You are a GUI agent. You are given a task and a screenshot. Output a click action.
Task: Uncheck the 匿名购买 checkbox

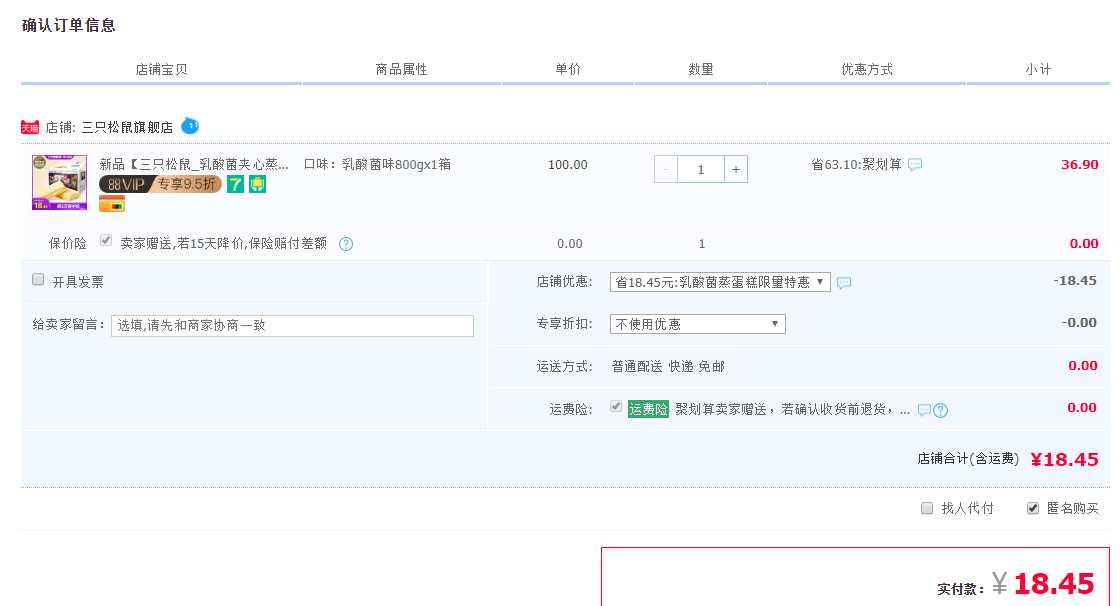[1033, 508]
